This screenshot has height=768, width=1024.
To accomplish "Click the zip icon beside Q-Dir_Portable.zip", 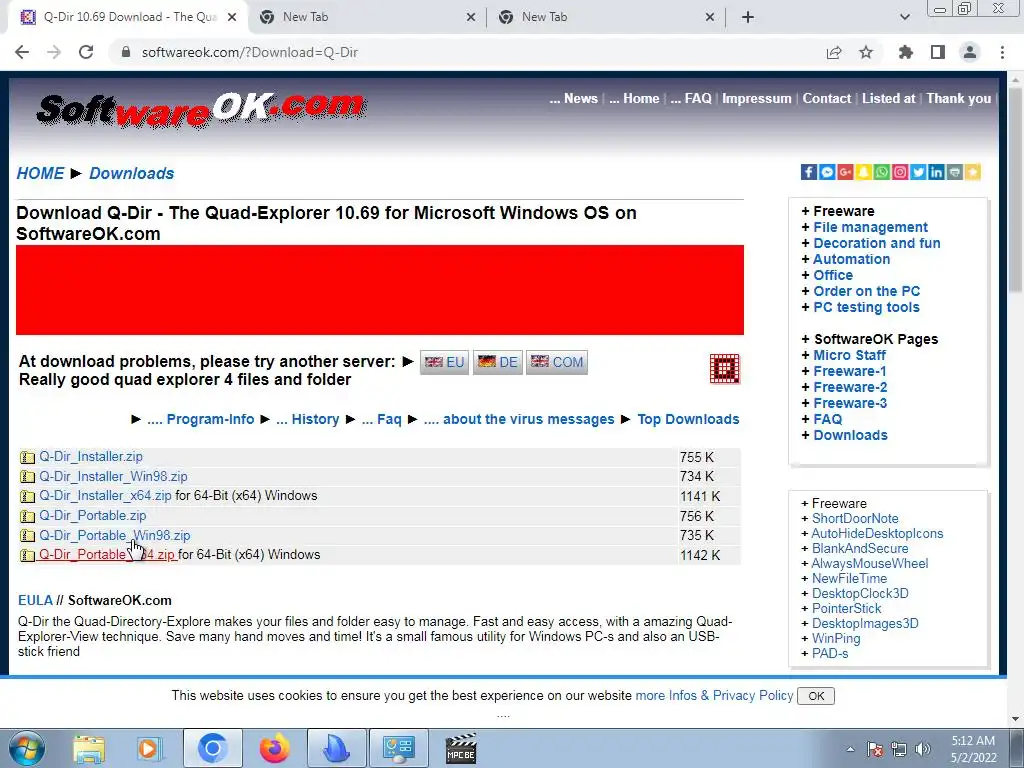I will pos(27,516).
